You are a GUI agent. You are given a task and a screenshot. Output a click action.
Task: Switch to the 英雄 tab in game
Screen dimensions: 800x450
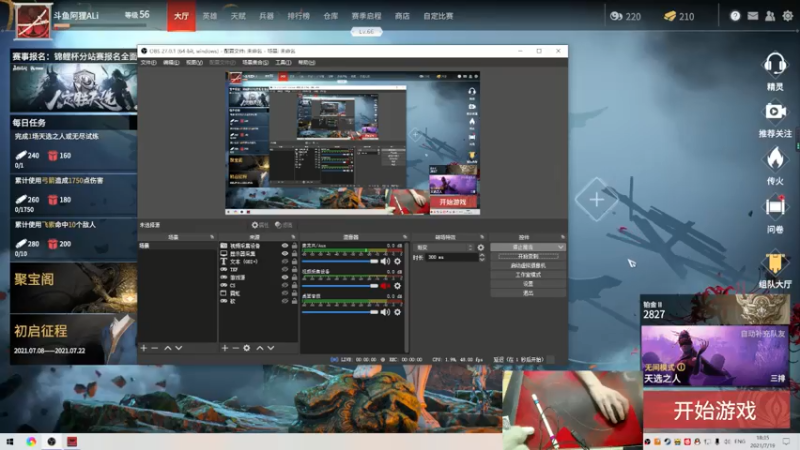tap(210, 16)
